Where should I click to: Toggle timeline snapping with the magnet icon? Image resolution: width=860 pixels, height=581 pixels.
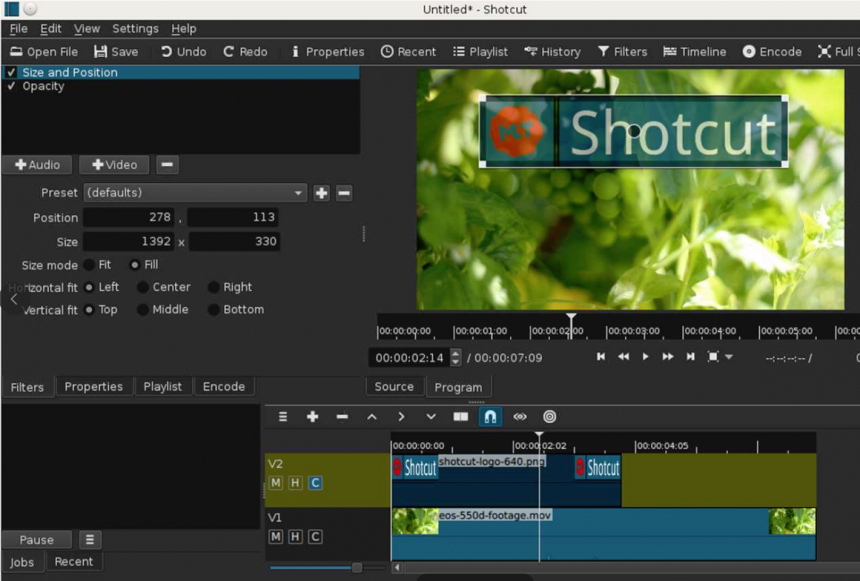point(490,417)
